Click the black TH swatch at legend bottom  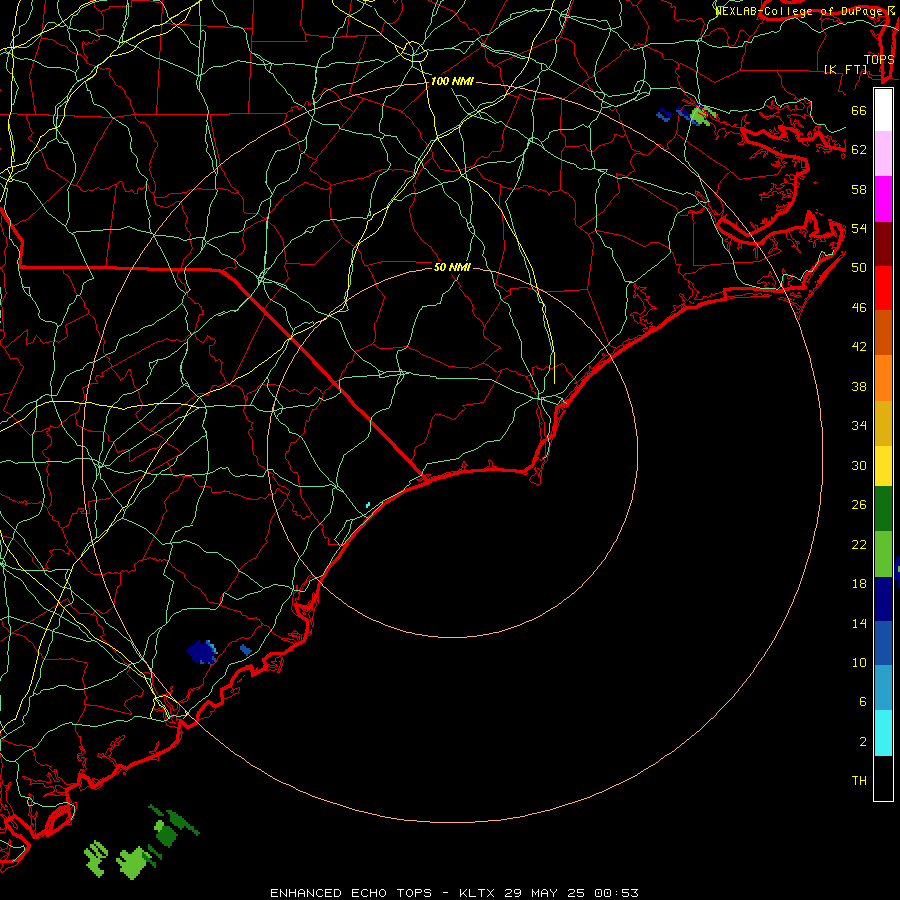tap(883, 778)
